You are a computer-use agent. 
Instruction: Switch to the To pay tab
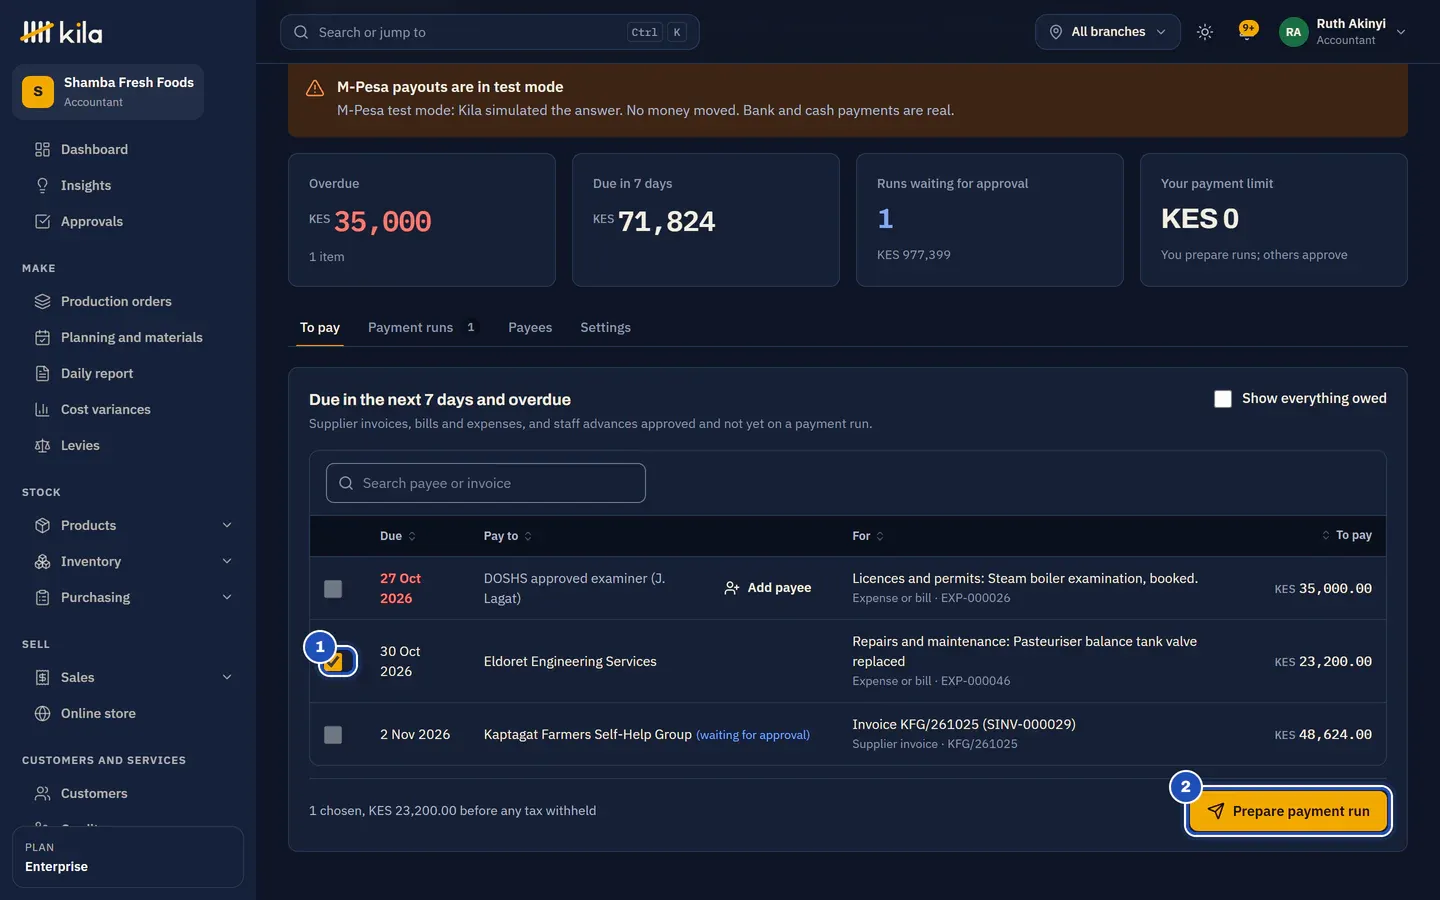tap(320, 328)
